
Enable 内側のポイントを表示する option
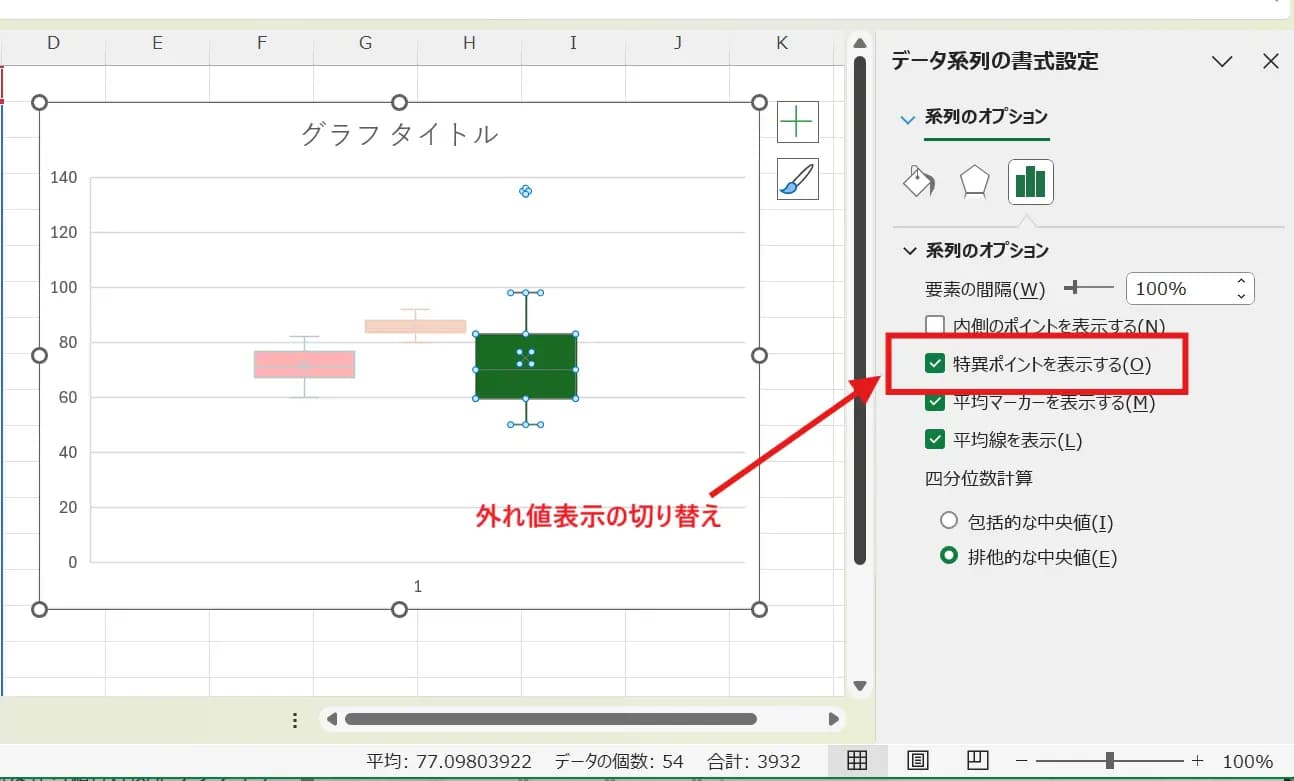[935, 324]
